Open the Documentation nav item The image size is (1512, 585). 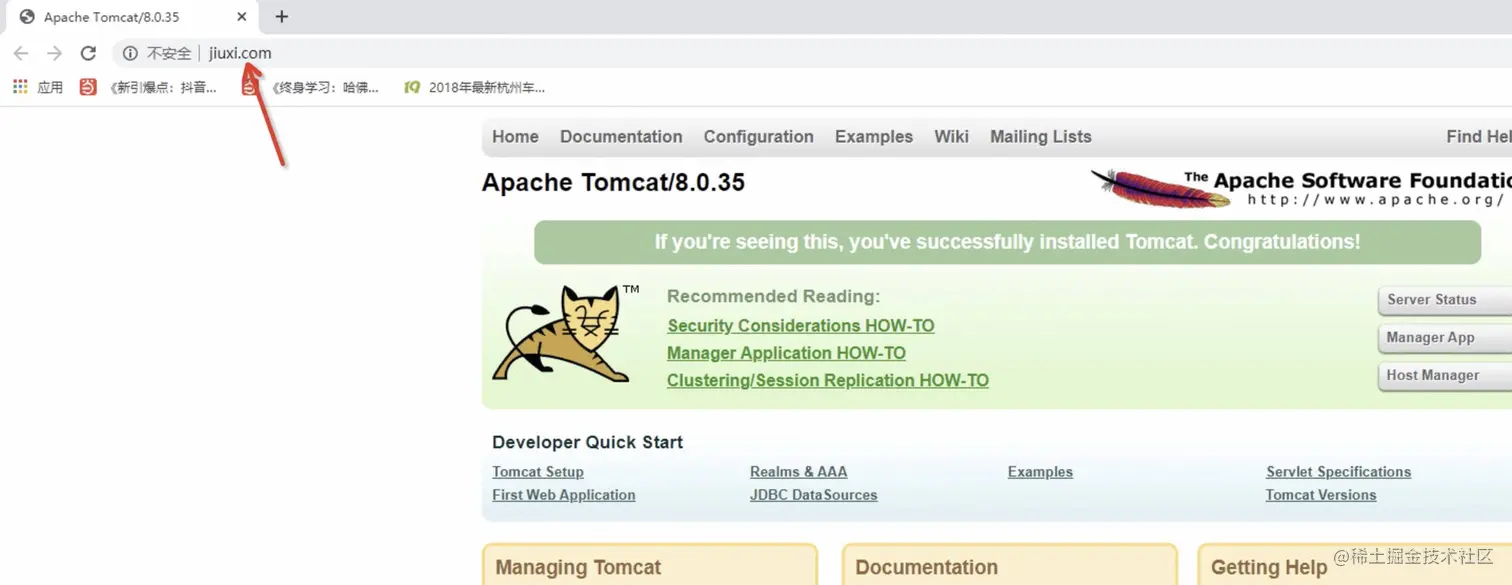621,137
